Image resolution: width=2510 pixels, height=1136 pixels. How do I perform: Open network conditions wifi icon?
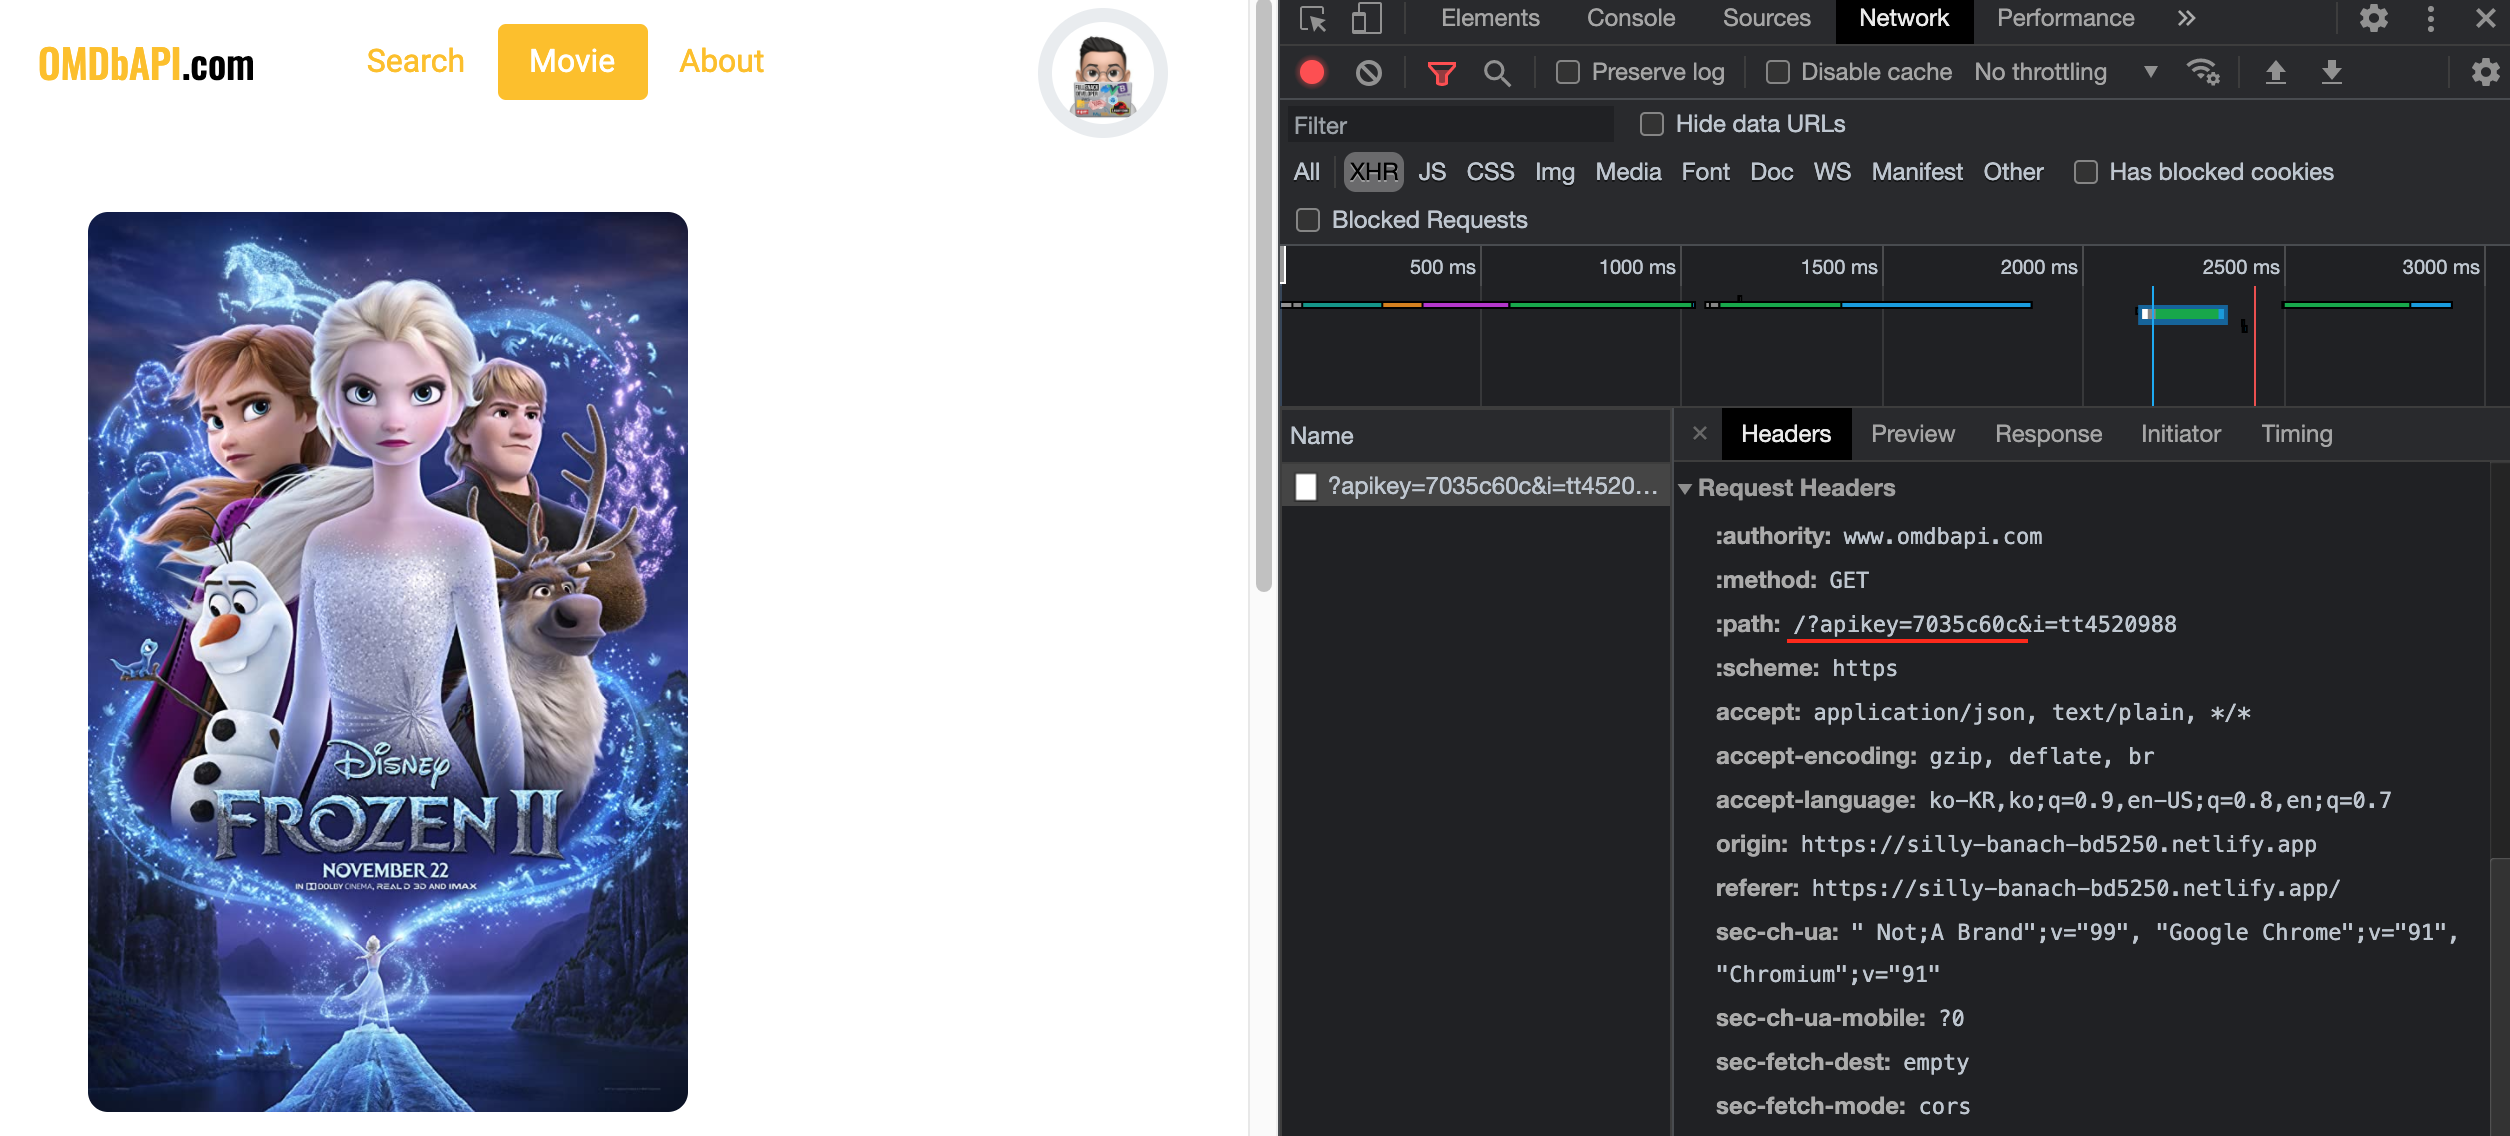point(2202,72)
